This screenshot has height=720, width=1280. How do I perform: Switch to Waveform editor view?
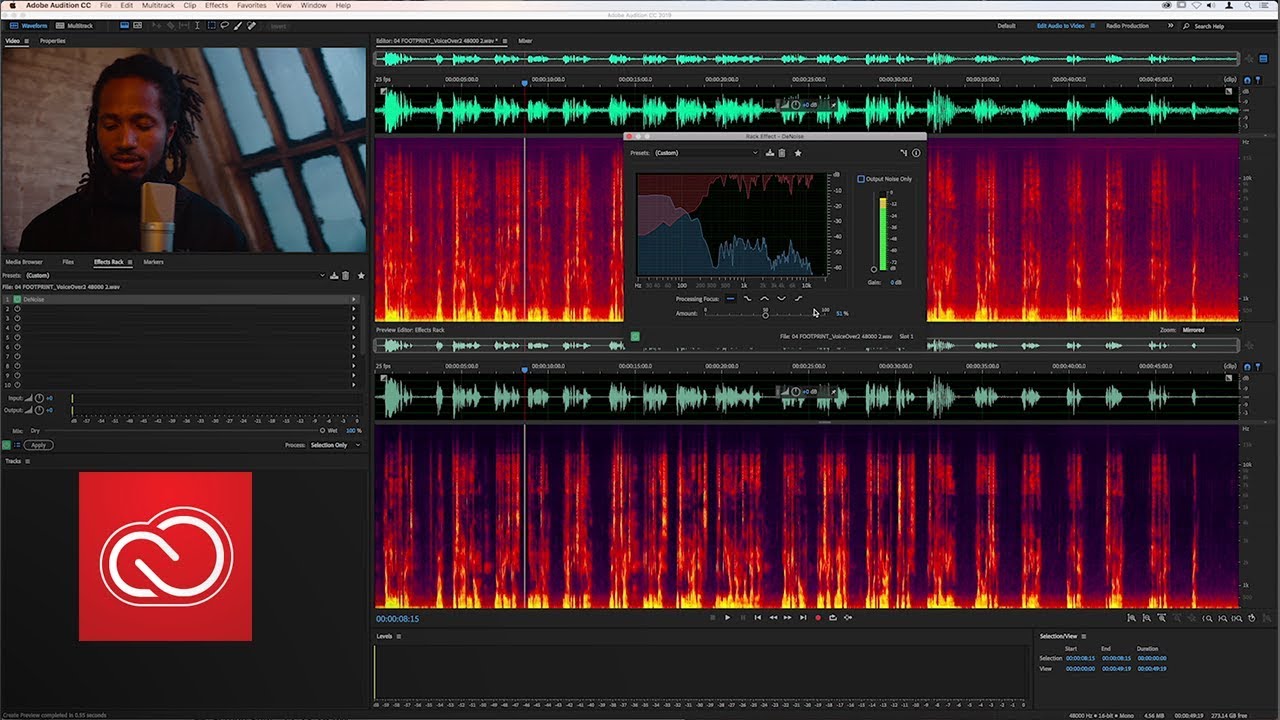click(x=28, y=26)
